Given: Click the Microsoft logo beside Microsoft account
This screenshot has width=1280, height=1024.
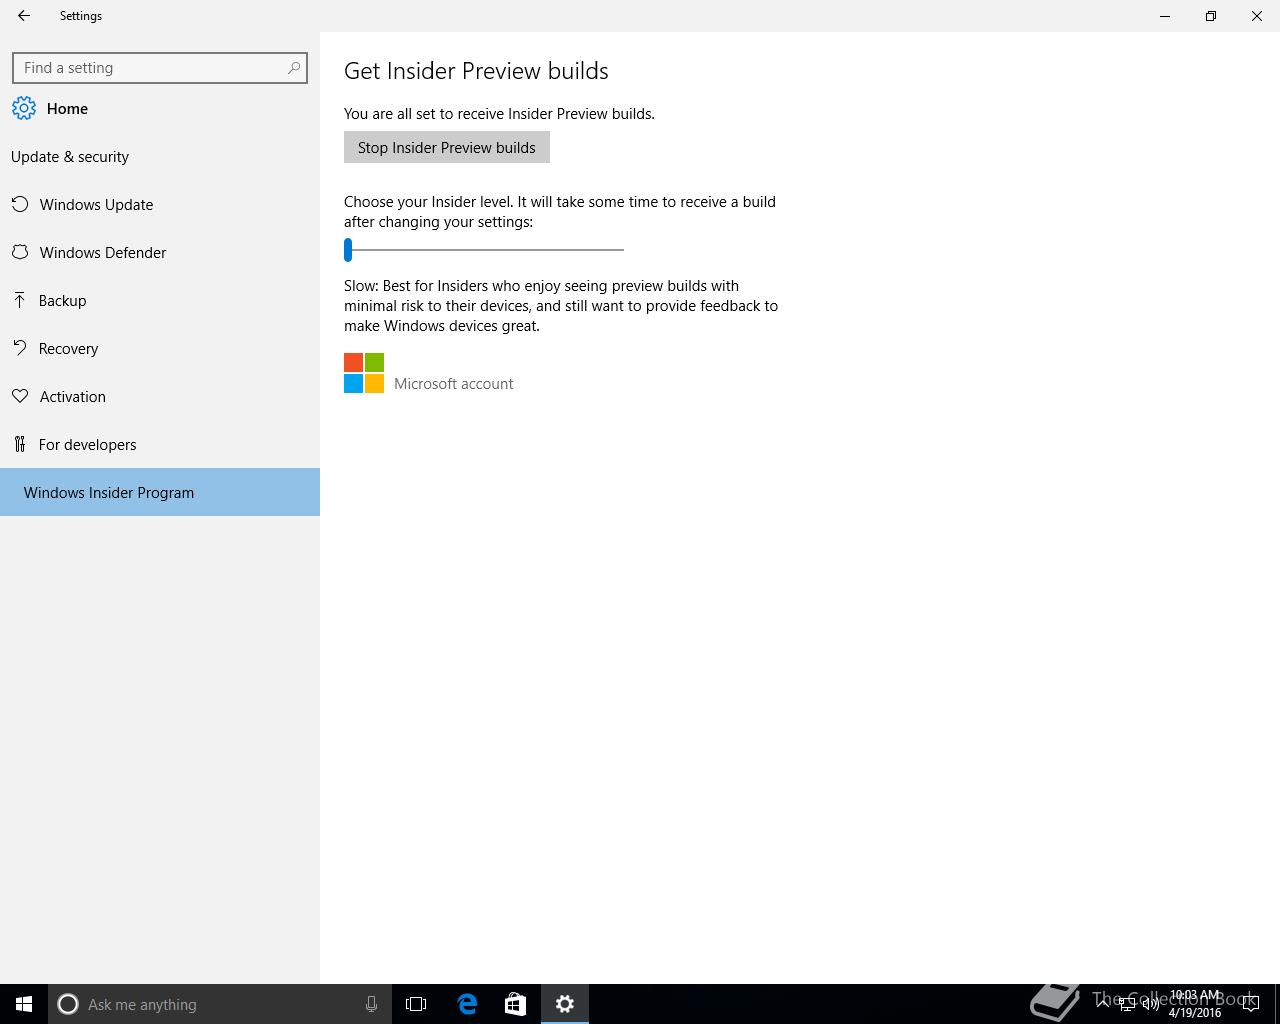Looking at the screenshot, I should [x=364, y=373].
